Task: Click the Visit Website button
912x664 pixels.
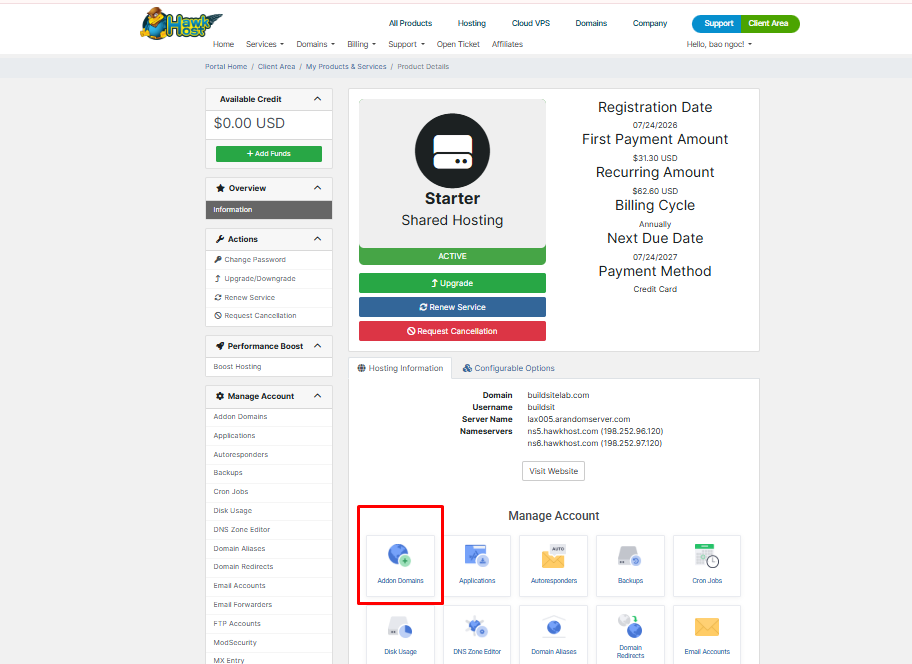Action: pos(553,471)
